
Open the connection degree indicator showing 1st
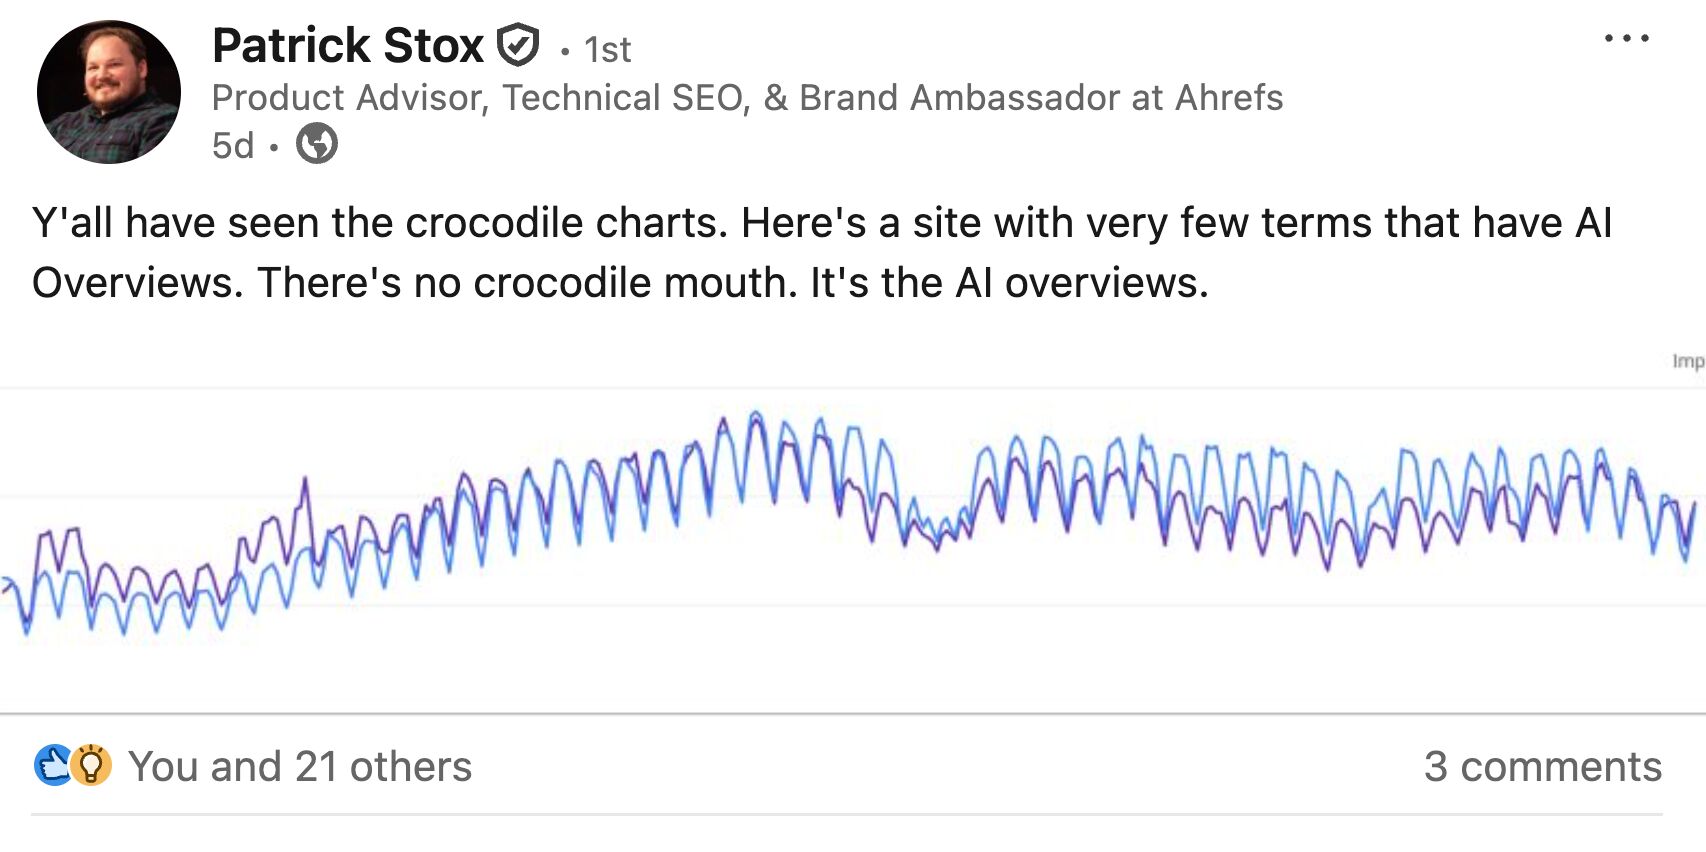(x=608, y=47)
